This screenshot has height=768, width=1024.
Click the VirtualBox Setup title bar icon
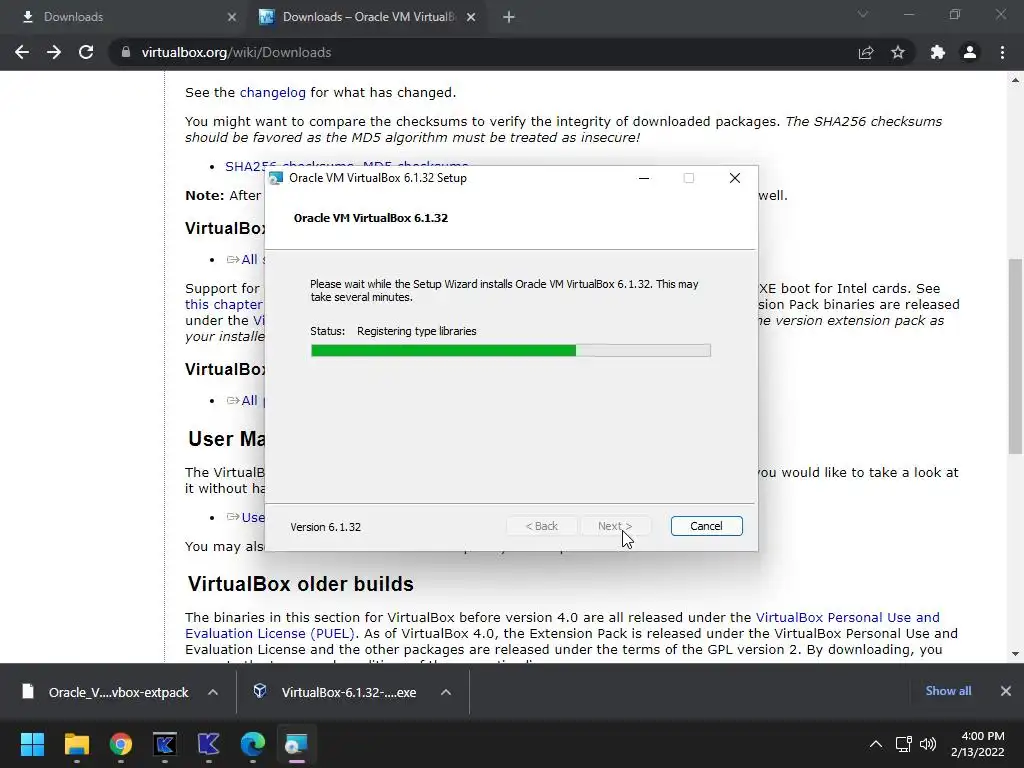pyautogui.click(x=276, y=178)
